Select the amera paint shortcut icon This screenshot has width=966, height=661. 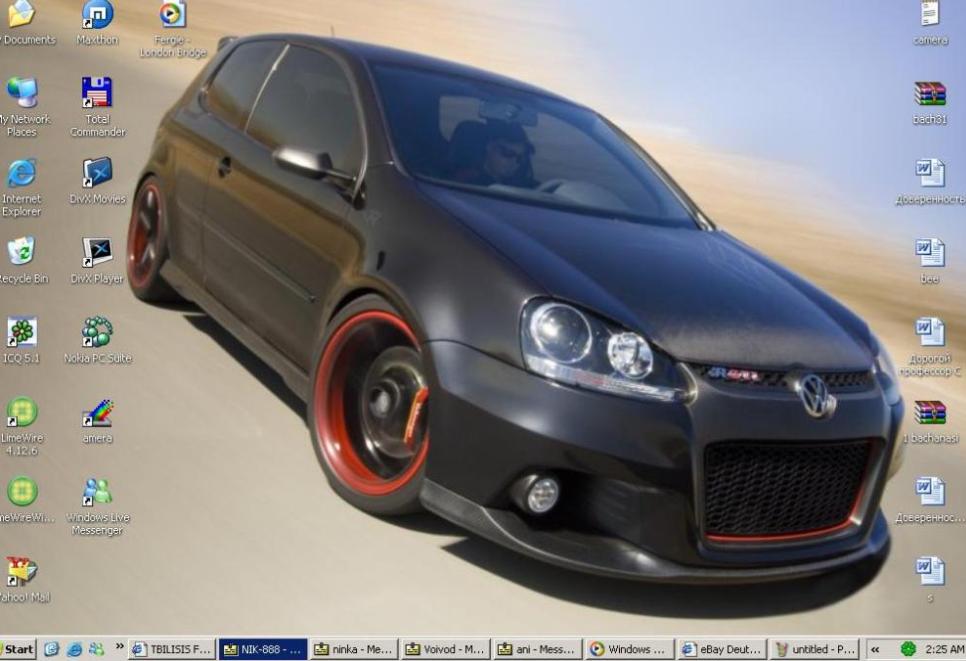(97, 412)
